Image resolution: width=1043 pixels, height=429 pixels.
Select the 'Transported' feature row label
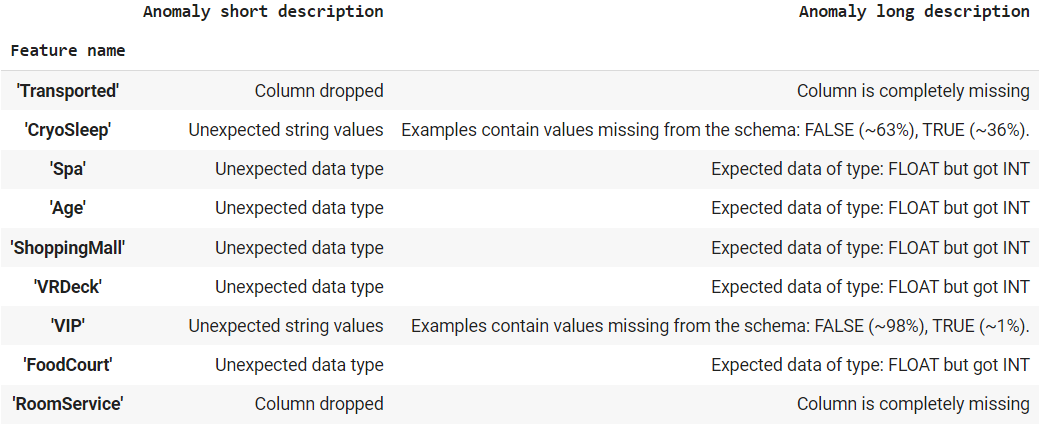68,91
